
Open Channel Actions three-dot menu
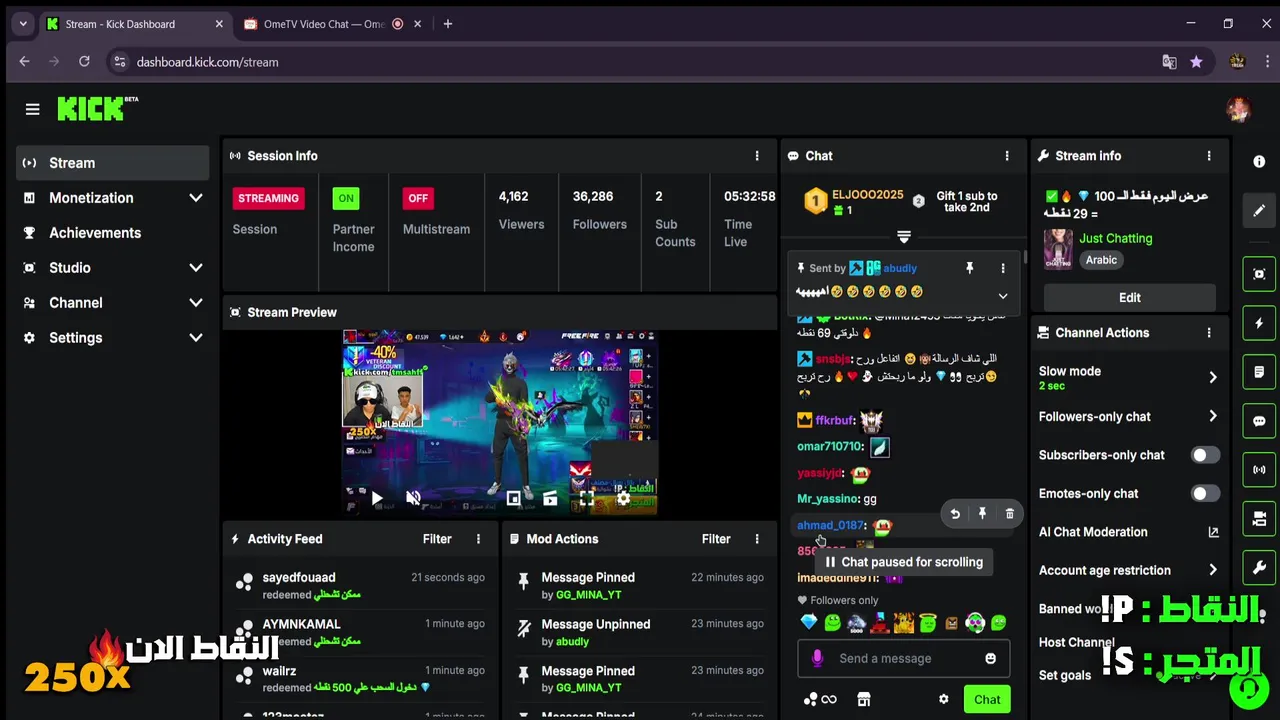click(1209, 333)
